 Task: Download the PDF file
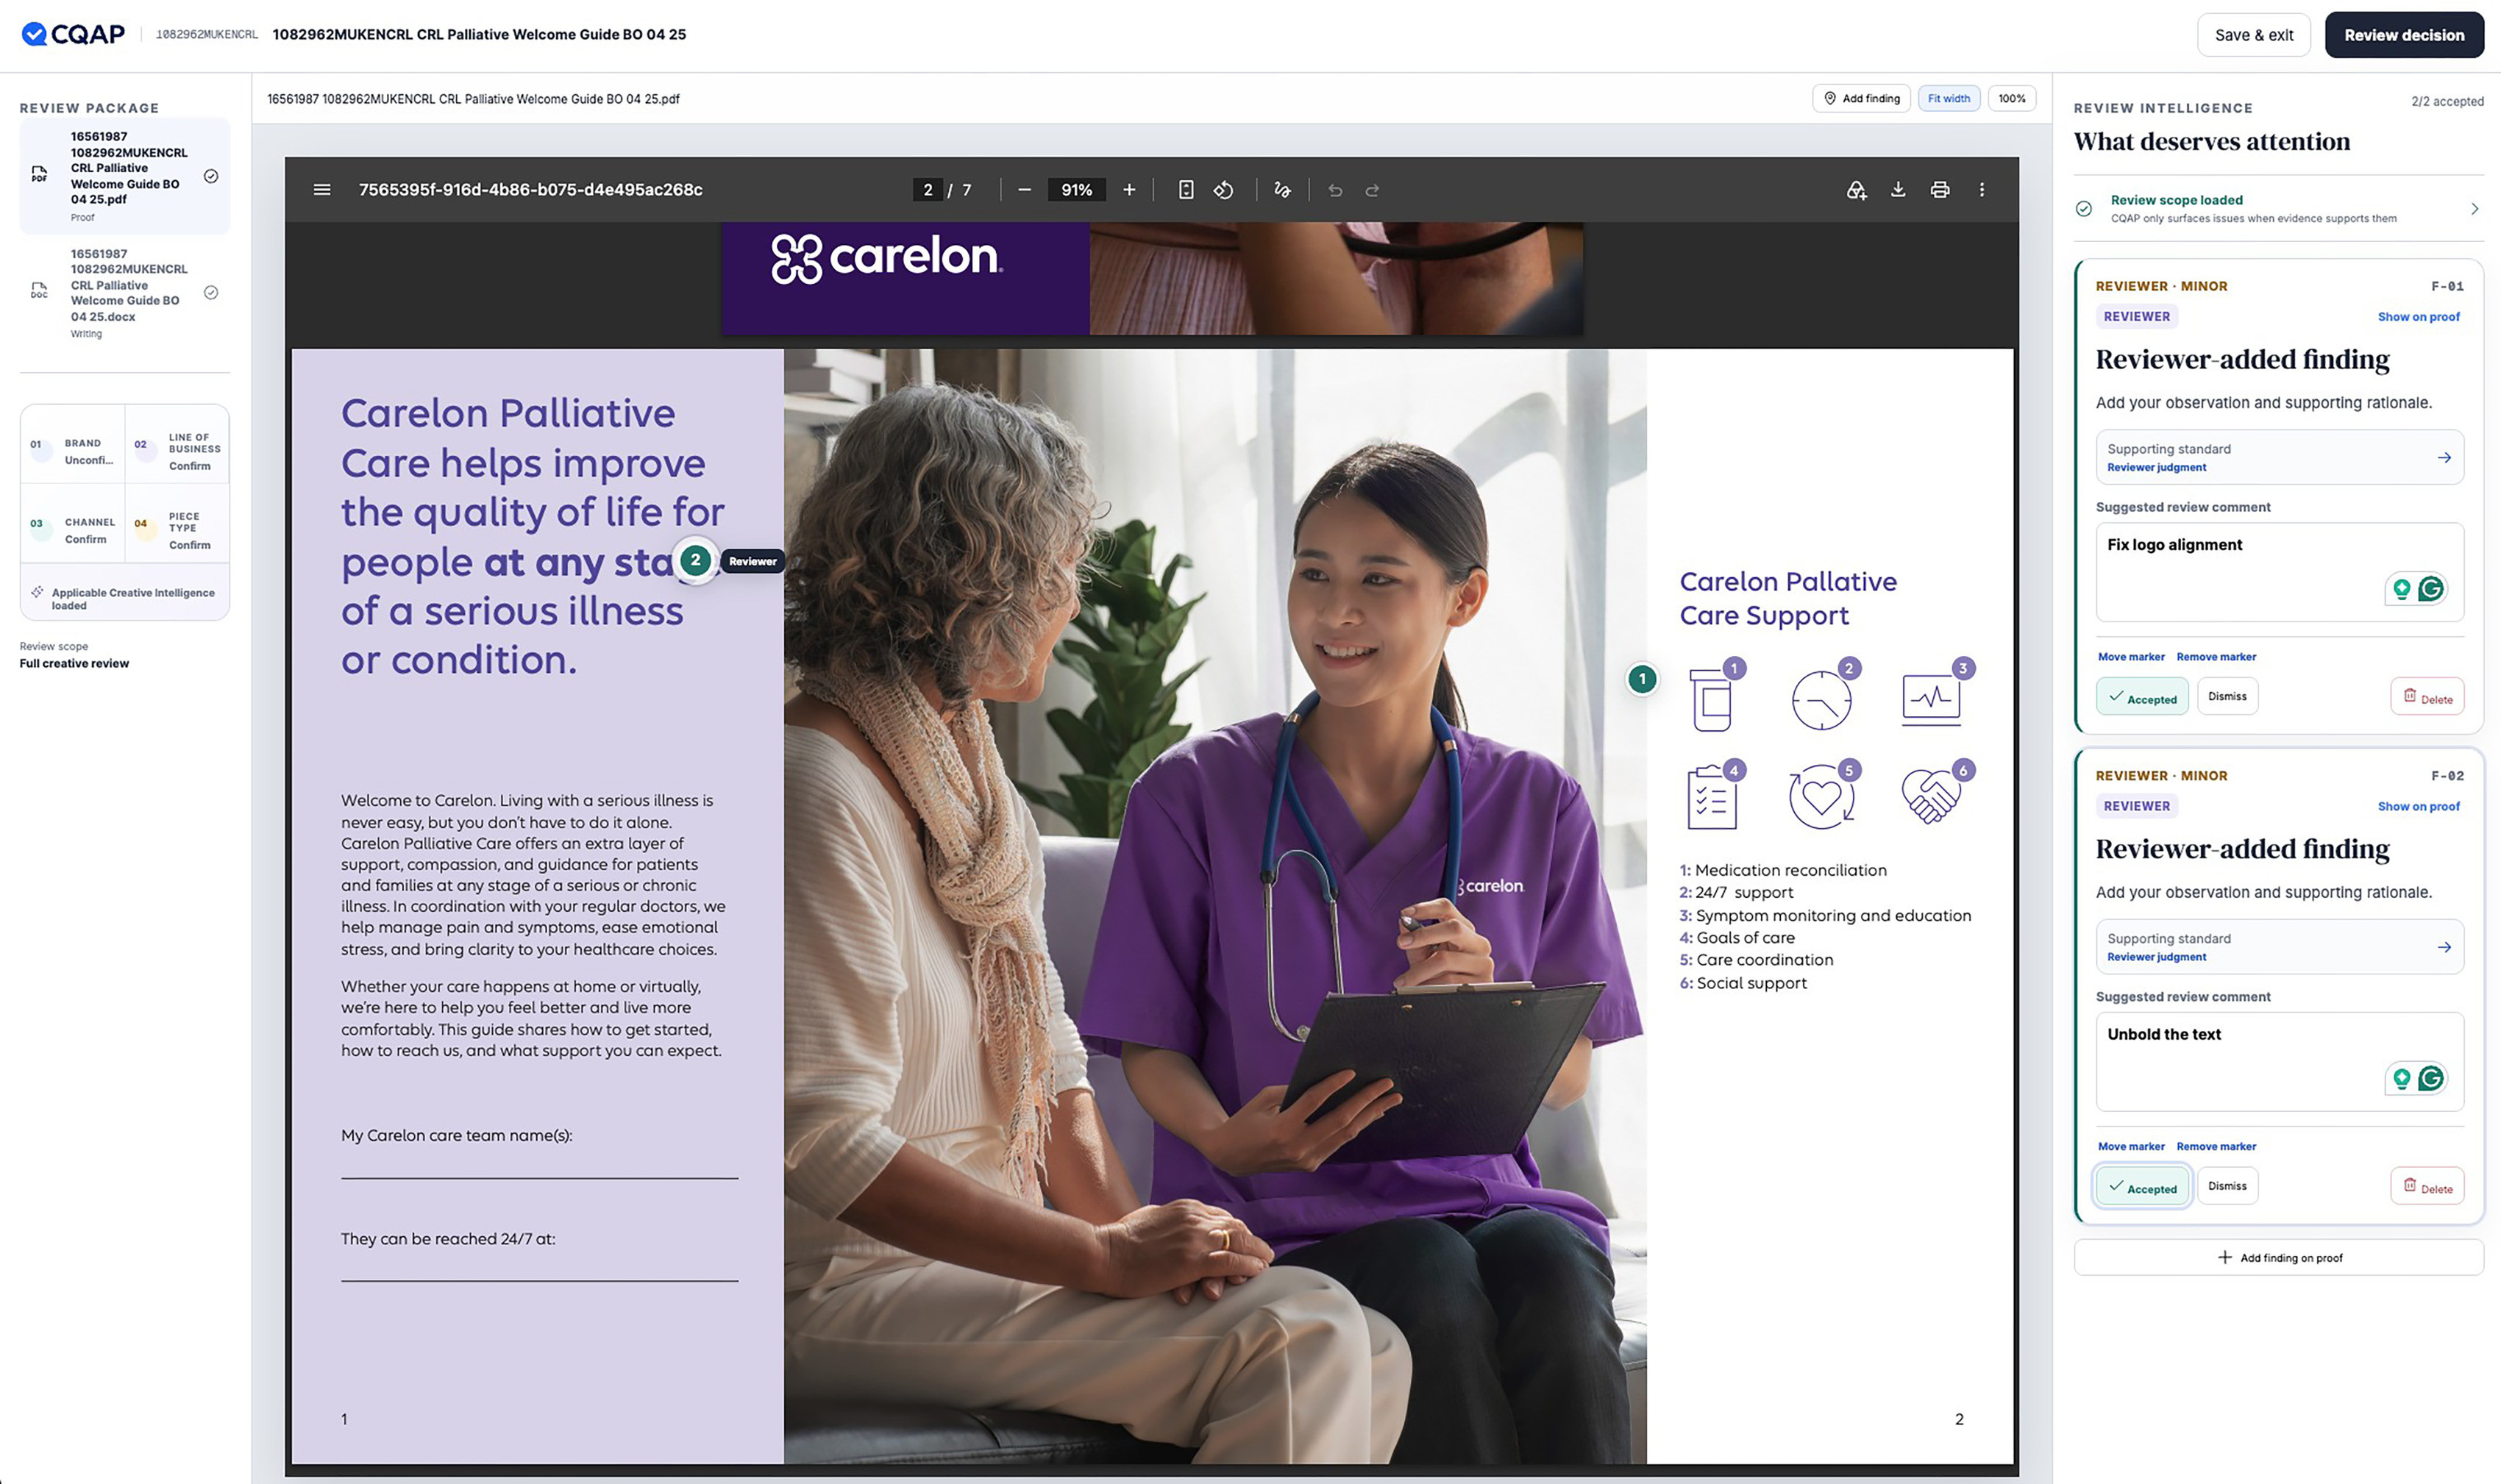(1898, 190)
